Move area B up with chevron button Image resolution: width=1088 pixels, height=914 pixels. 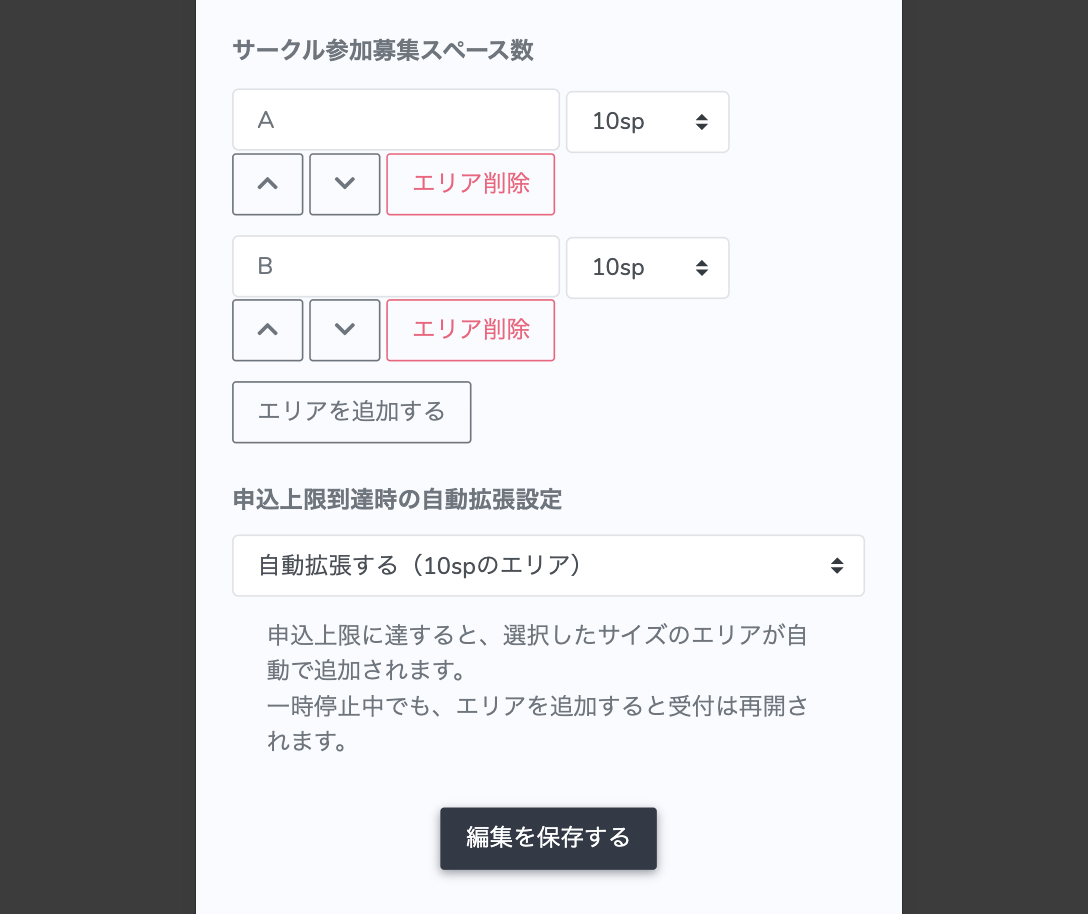pos(268,330)
